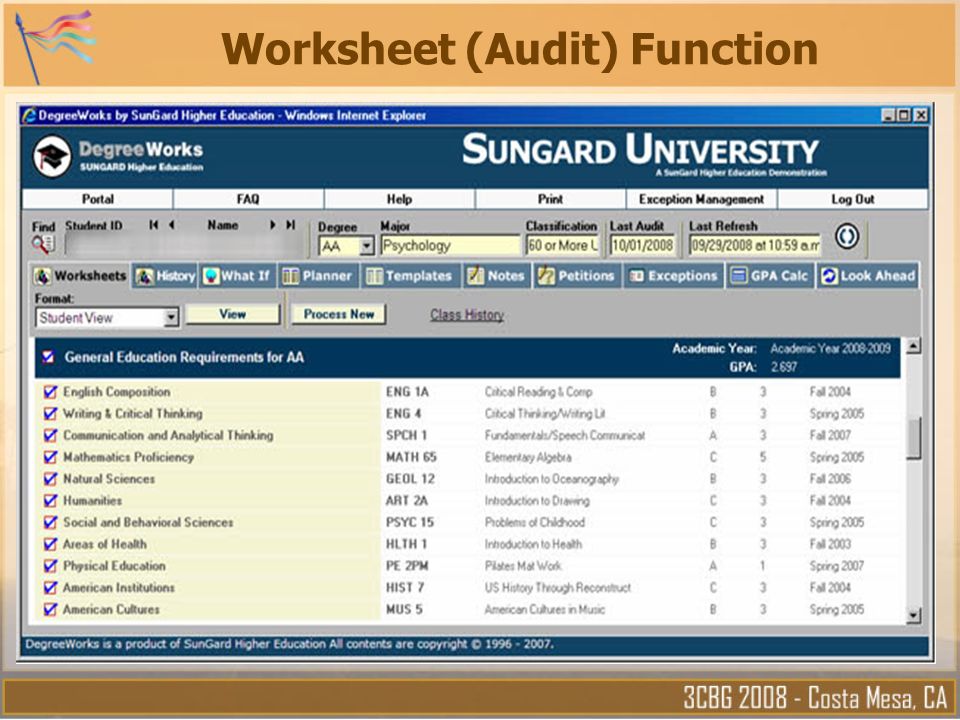Click course code HIST 7
This screenshot has width=960, height=720.
pyautogui.click(x=405, y=588)
